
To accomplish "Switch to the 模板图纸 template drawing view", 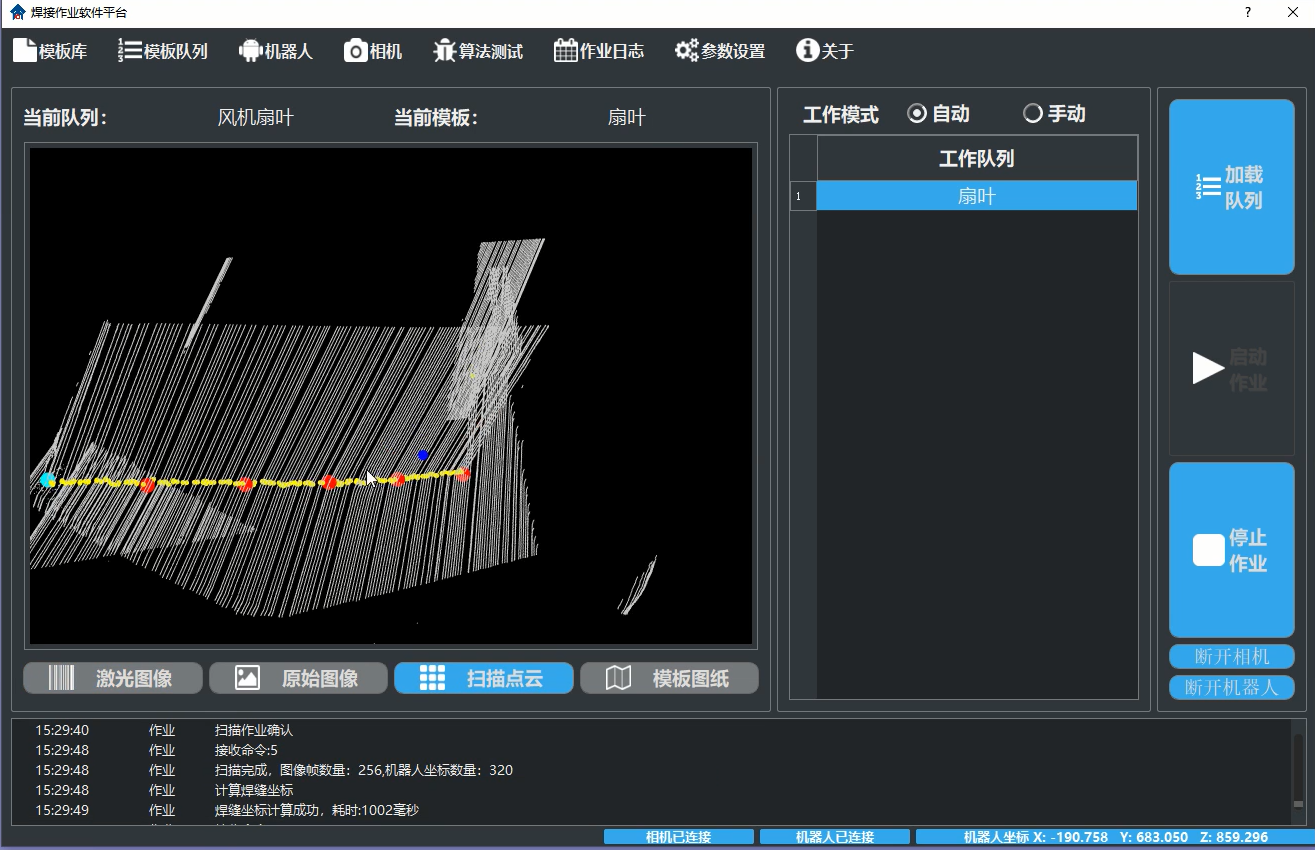I will pos(669,678).
